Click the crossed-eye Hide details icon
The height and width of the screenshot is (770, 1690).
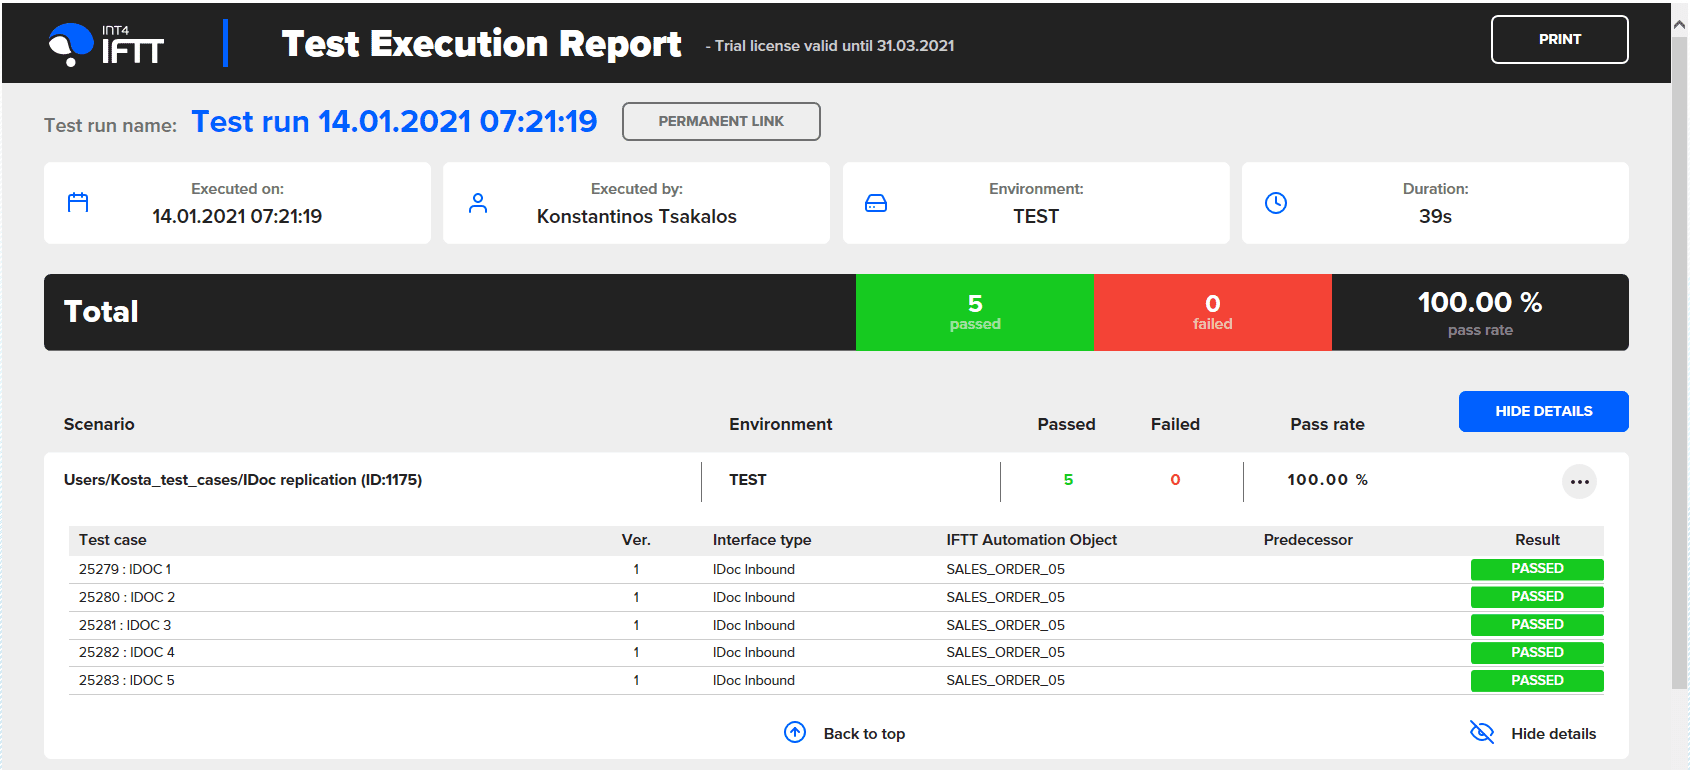pyautogui.click(x=1482, y=733)
